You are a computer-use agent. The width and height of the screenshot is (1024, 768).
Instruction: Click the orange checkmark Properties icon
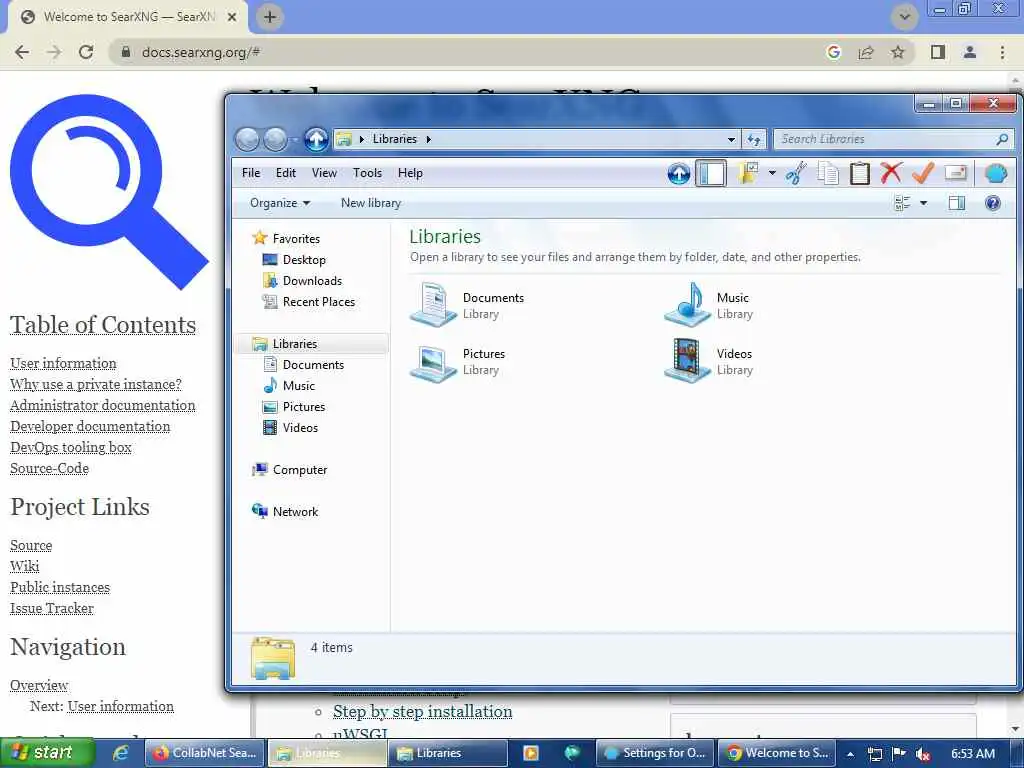tap(923, 173)
